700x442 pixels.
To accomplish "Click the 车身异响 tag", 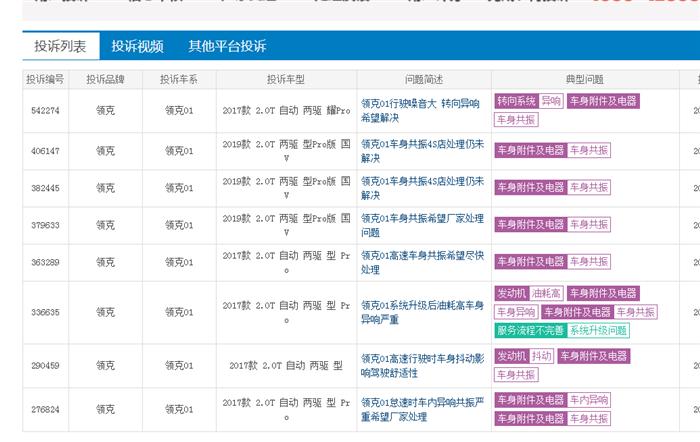I will (x=516, y=312).
